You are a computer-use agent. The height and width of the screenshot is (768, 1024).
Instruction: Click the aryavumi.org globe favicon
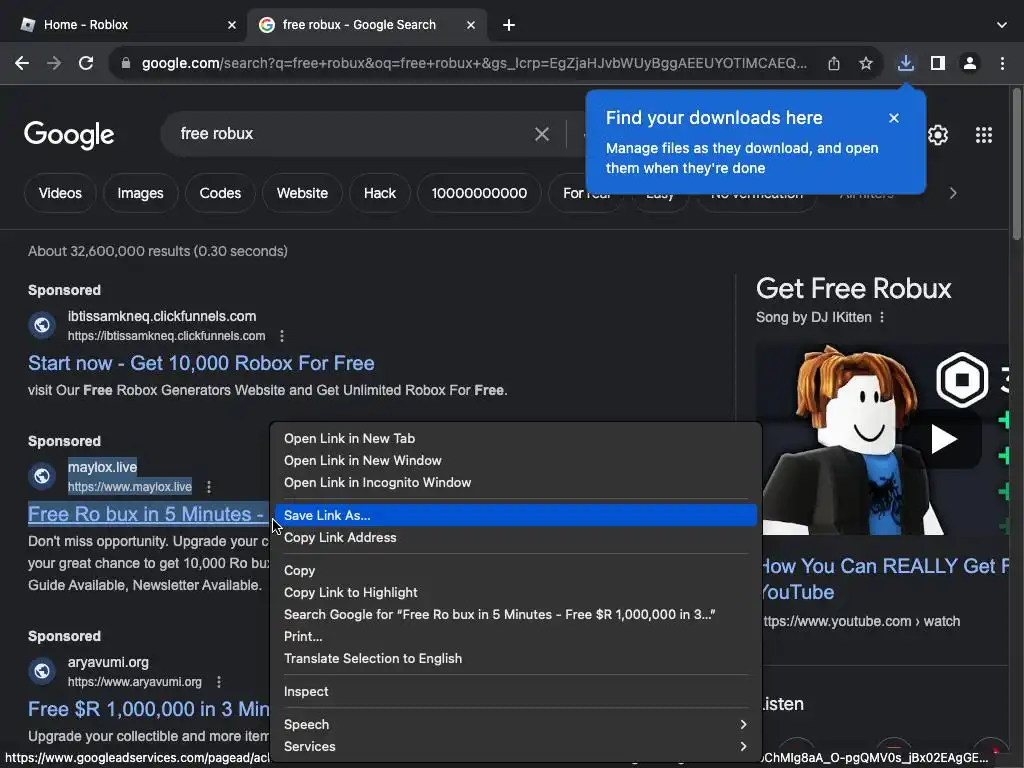tap(42, 671)
